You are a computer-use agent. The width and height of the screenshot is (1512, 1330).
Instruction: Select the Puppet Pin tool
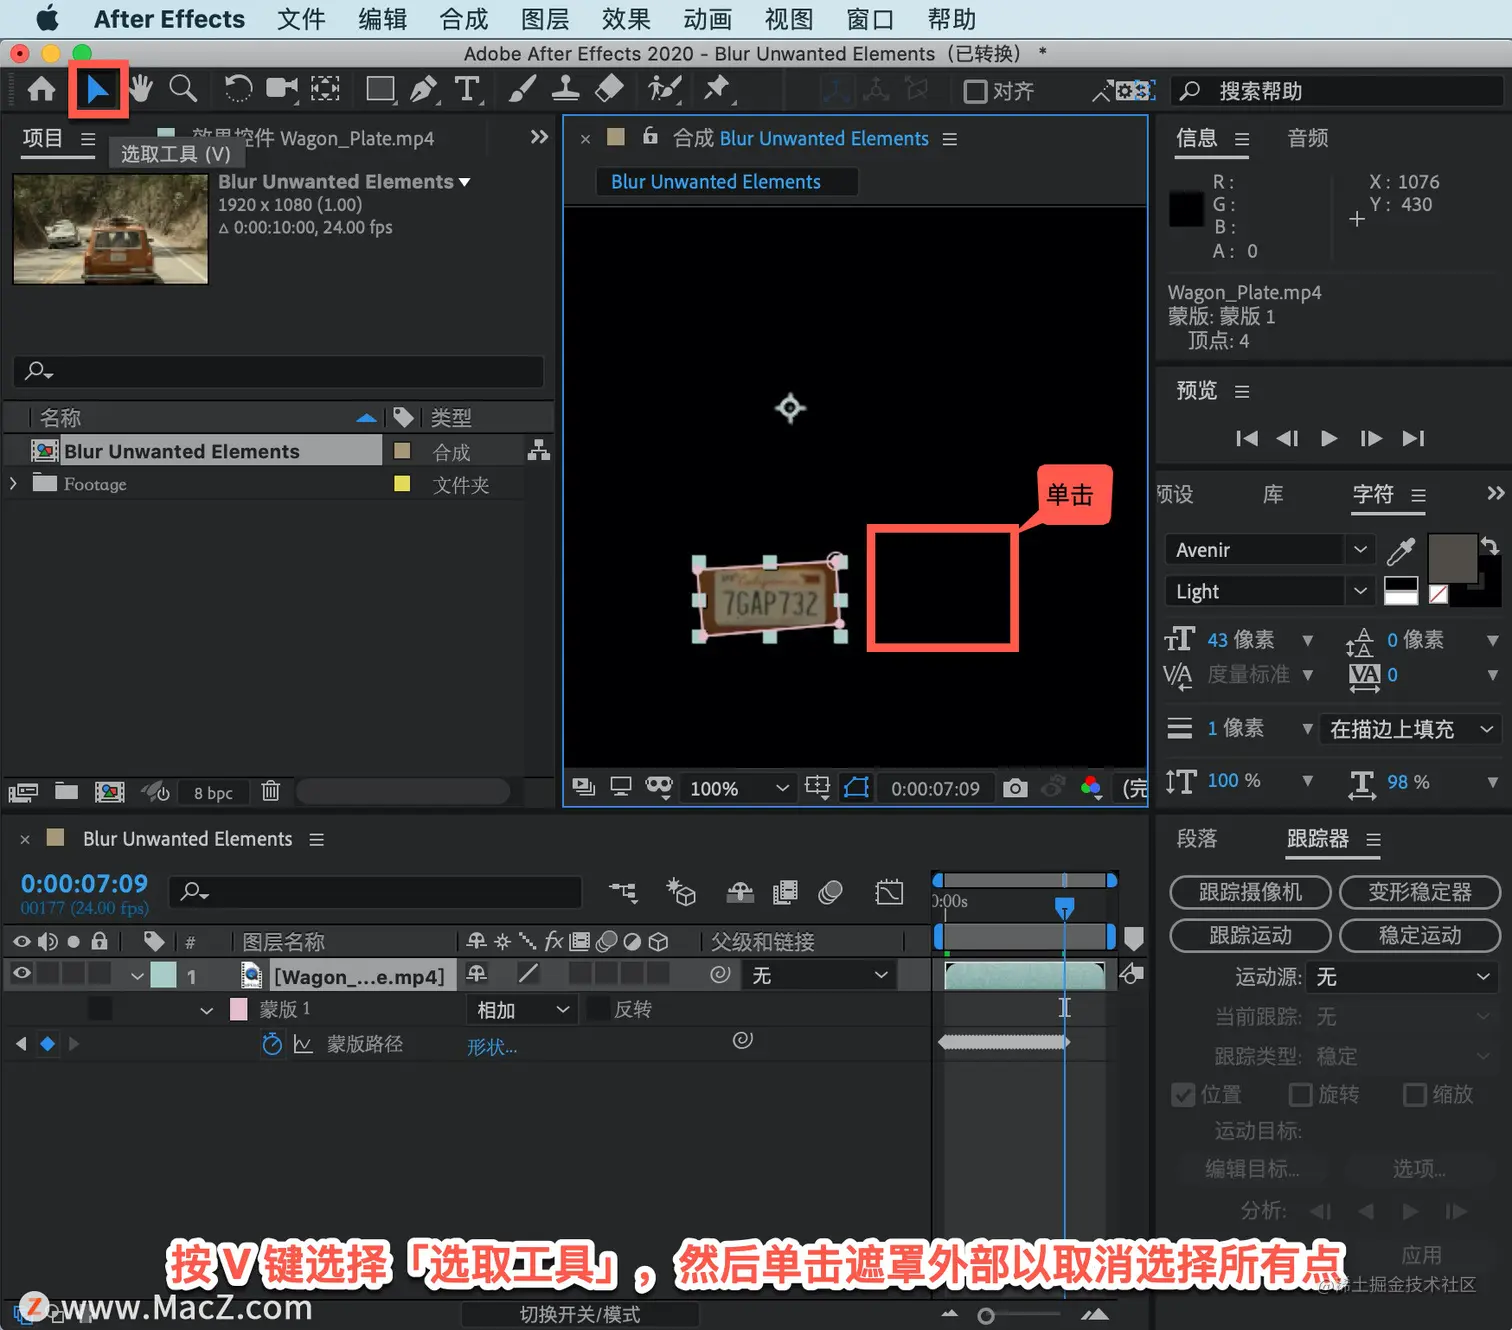716,89
